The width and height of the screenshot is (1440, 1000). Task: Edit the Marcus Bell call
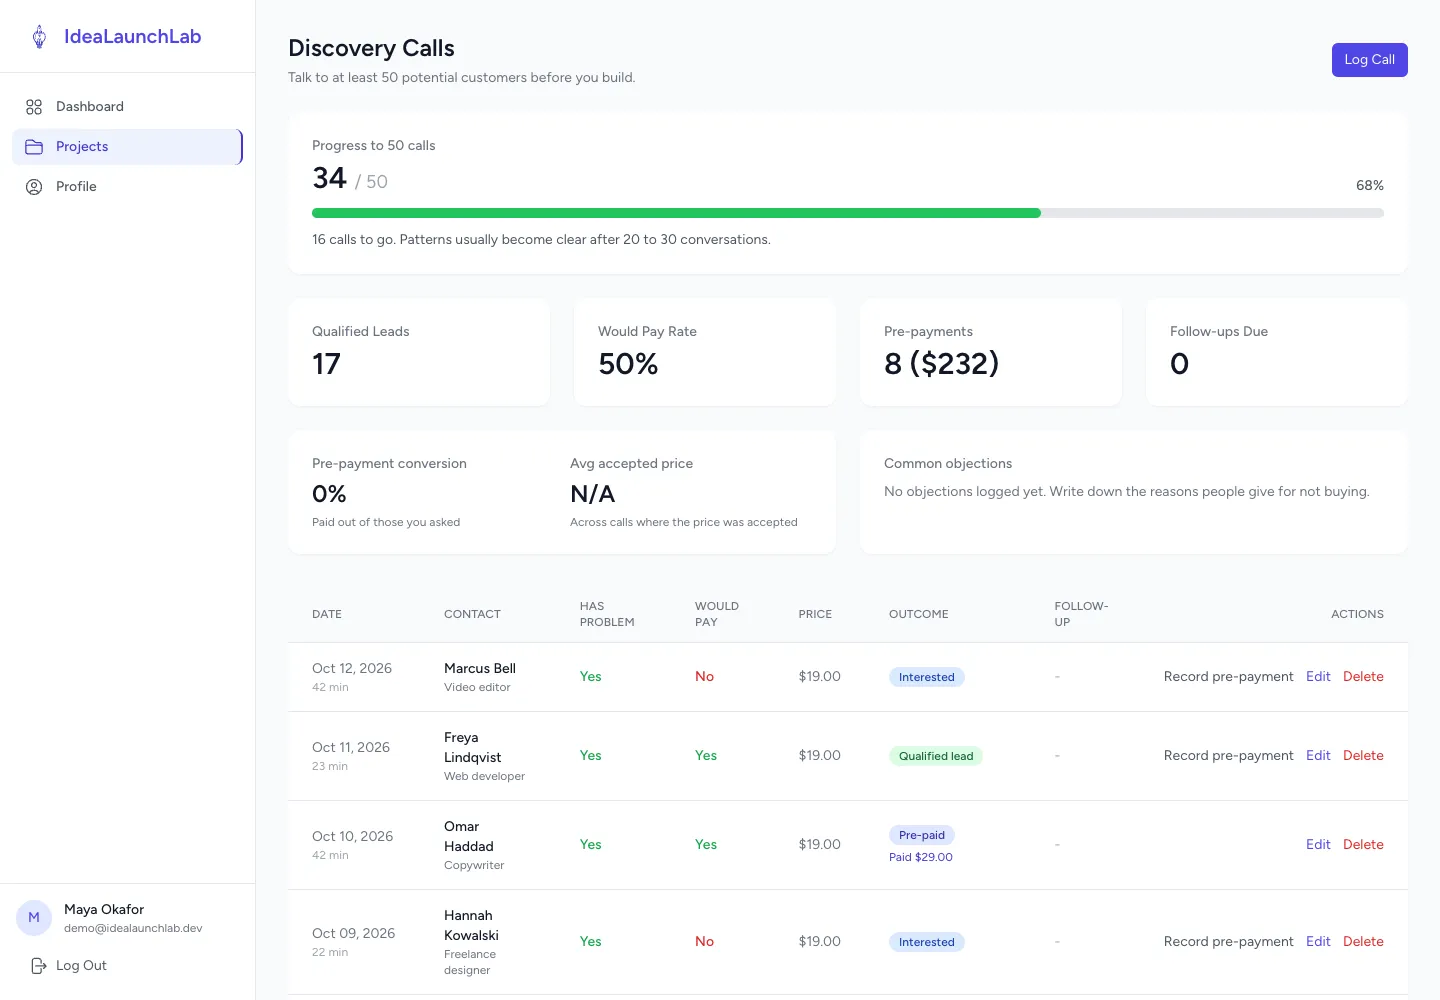click(1318, 677)
